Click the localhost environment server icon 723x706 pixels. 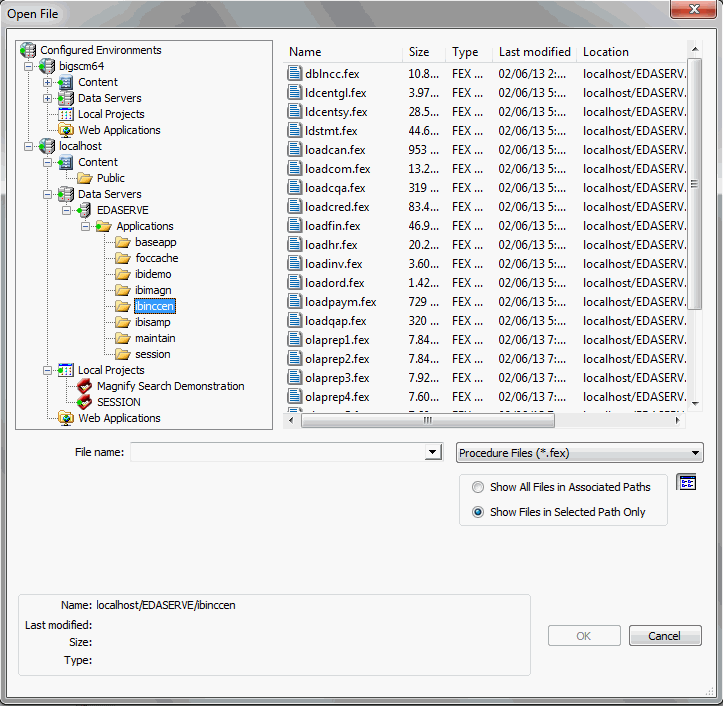point(47,146)
